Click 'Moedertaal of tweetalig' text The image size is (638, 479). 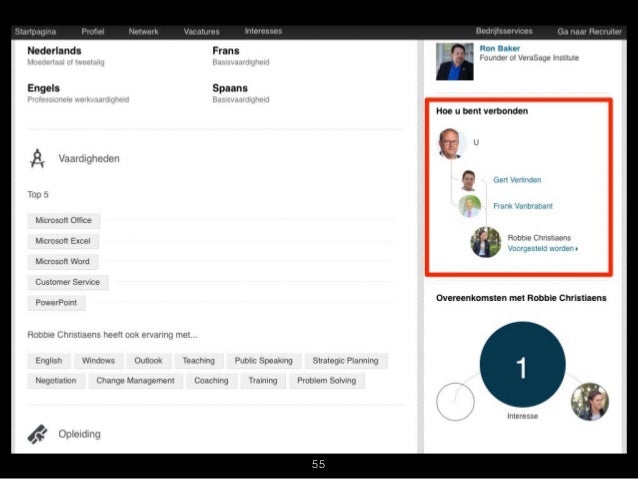66,62
